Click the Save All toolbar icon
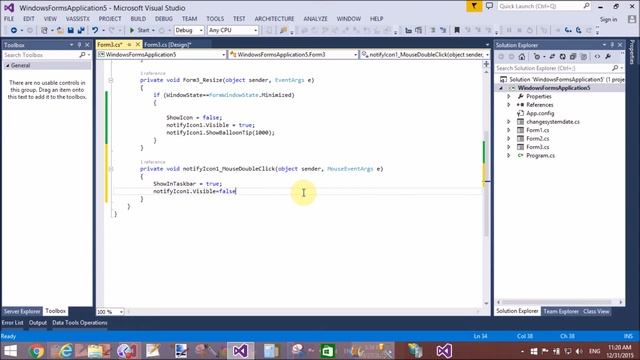Image resolution: width=640 pixels, height=360 pixels. point(81,30)
